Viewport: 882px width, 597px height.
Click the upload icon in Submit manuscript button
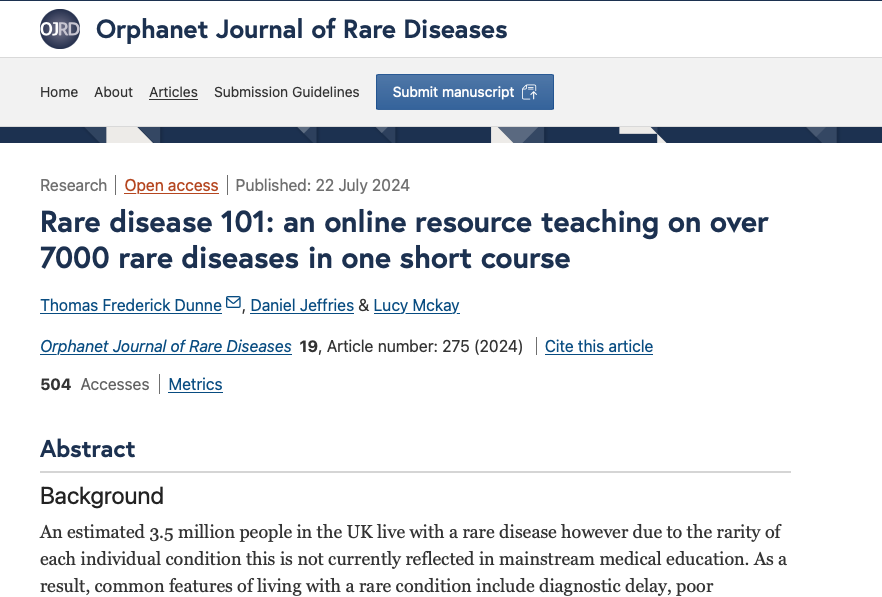pyautogui.click(x=529, y=92)
